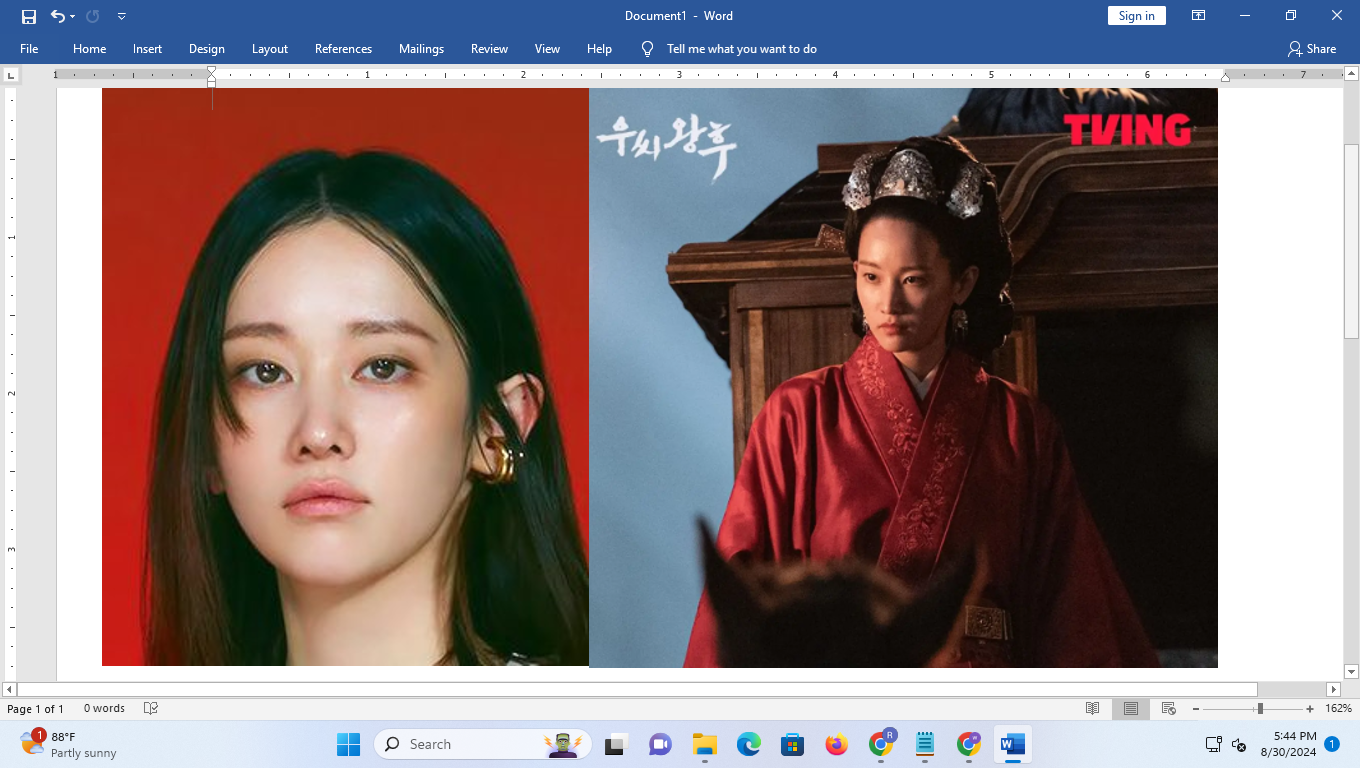The image size is (1360, 768).
Task: Click the right indent marker on ruler
Action: coord(1225,77)
